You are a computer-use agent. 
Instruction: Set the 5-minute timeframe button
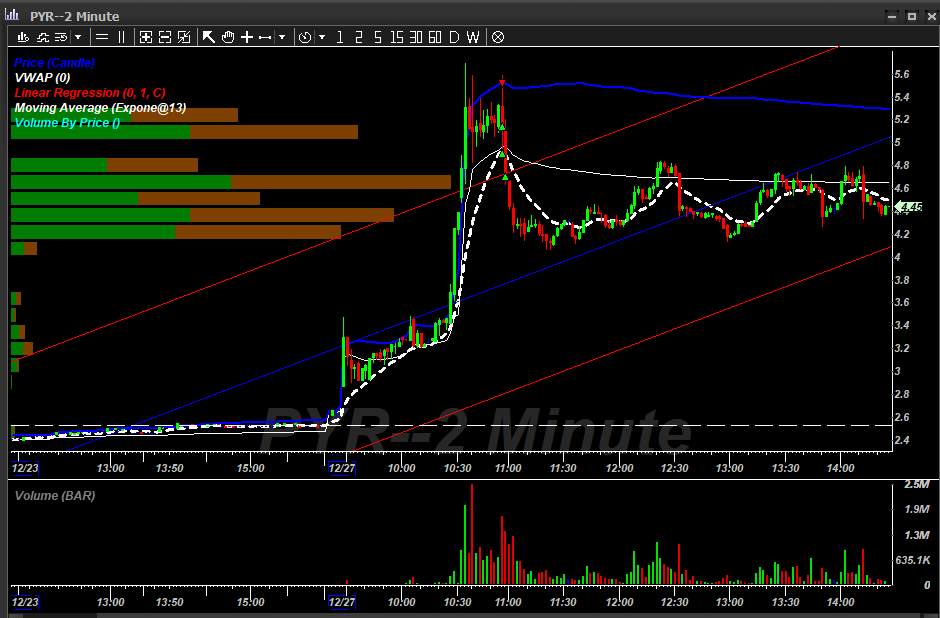tap(375, 37)
